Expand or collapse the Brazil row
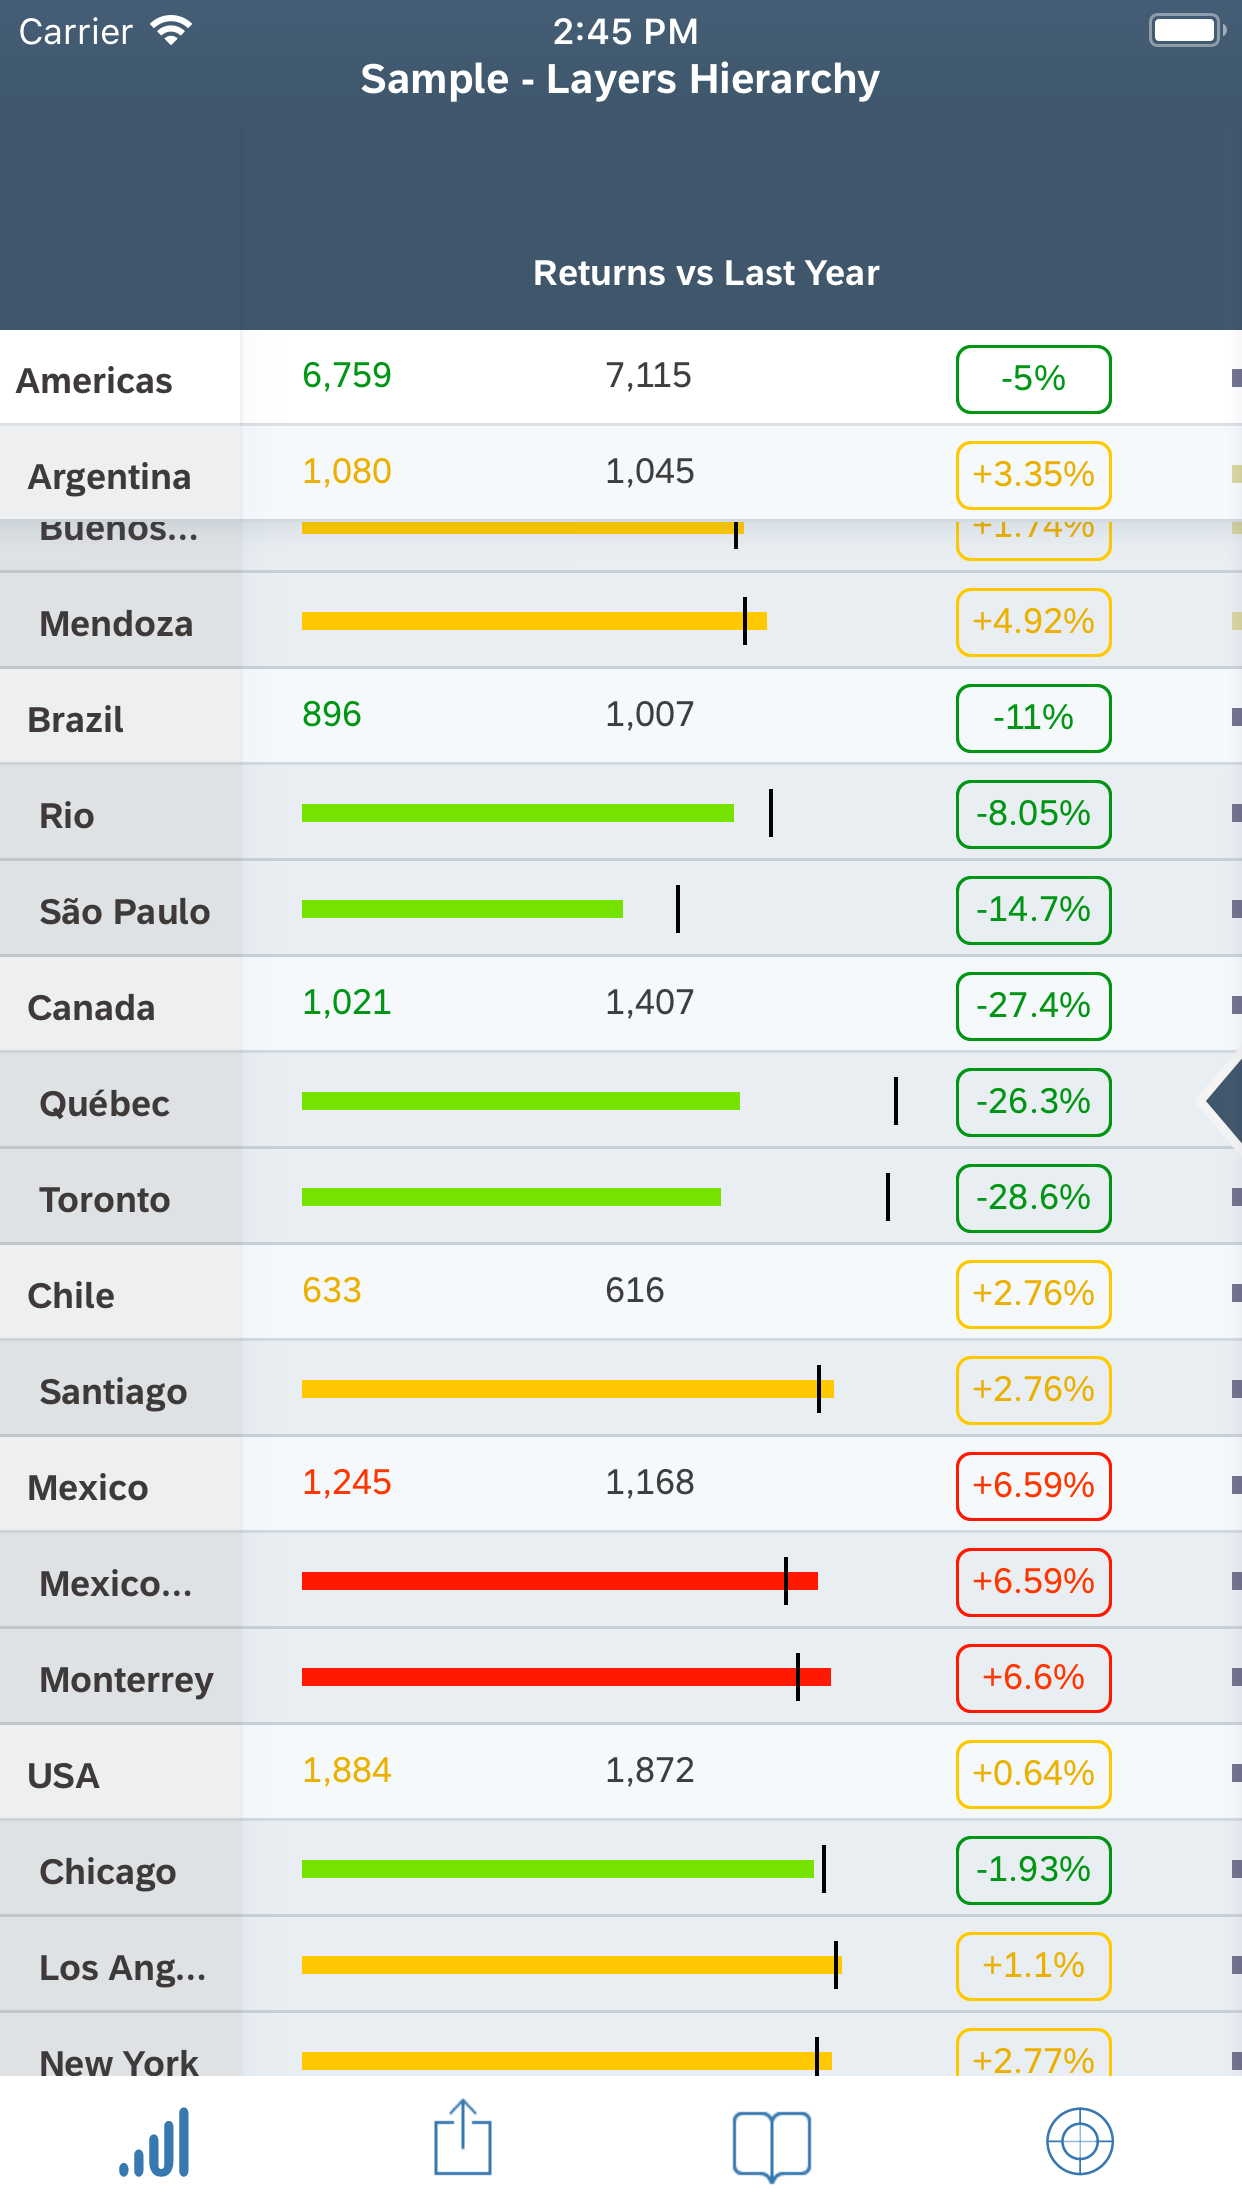1242x2208 pixels. [76, 720]
